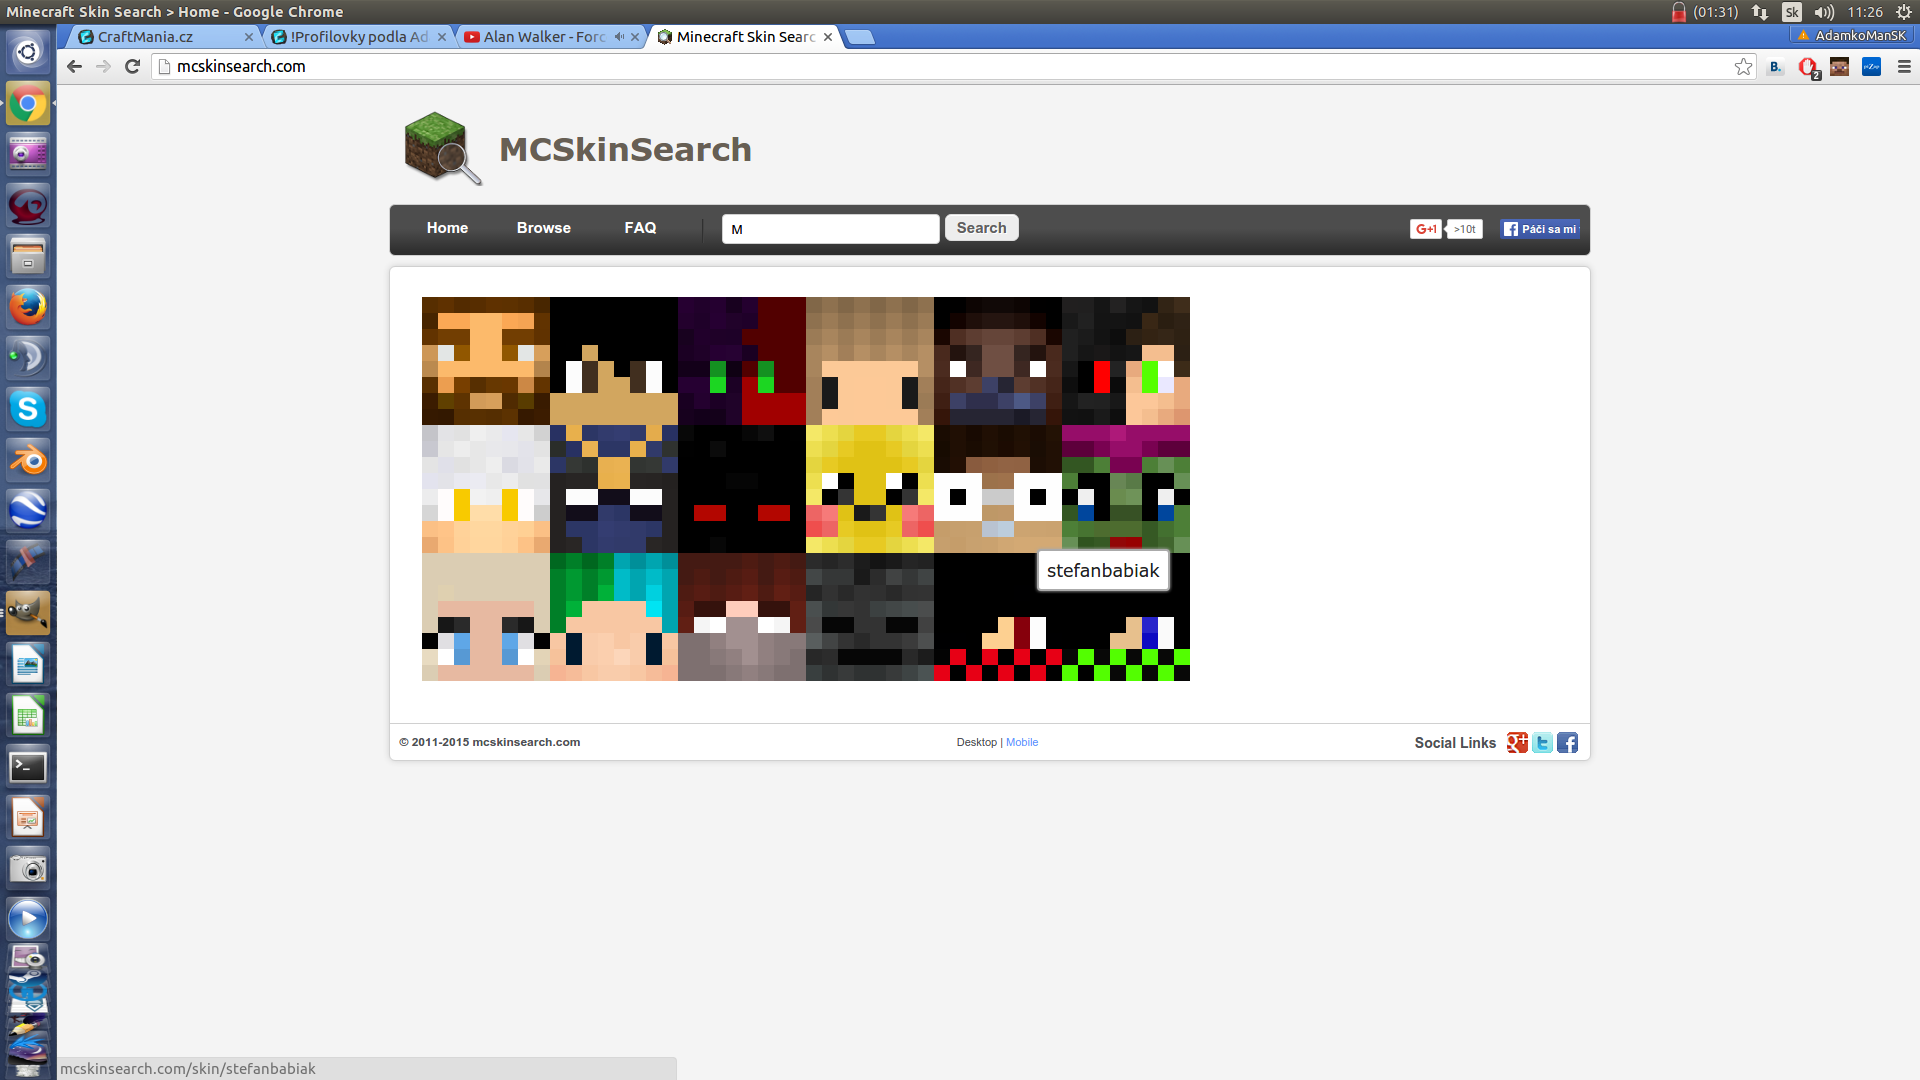Click the red lock battery indicator

(1679, 12)
